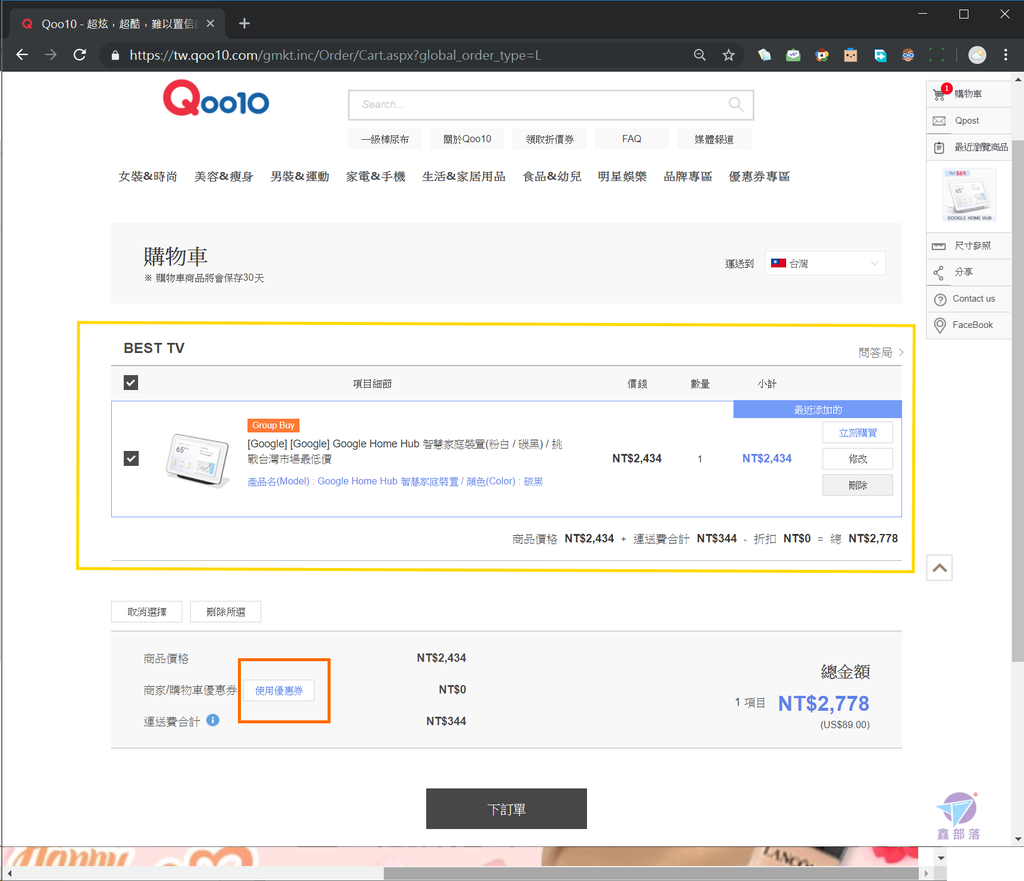Open a new browser tab
The height and width of the screenshot is (881, 1024).
(244, 24)
